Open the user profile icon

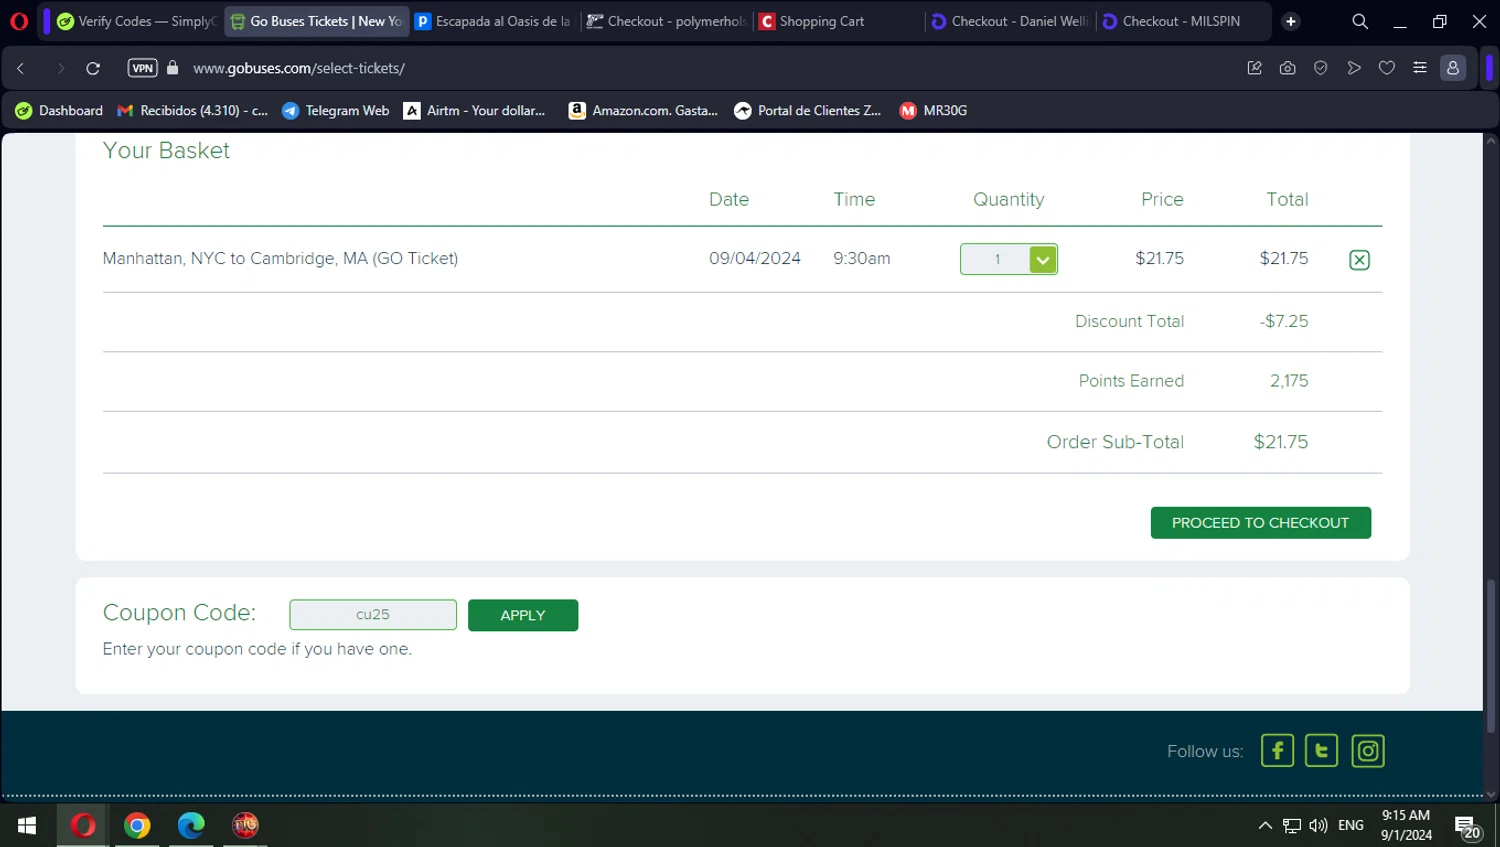(x=1453, y=68)
